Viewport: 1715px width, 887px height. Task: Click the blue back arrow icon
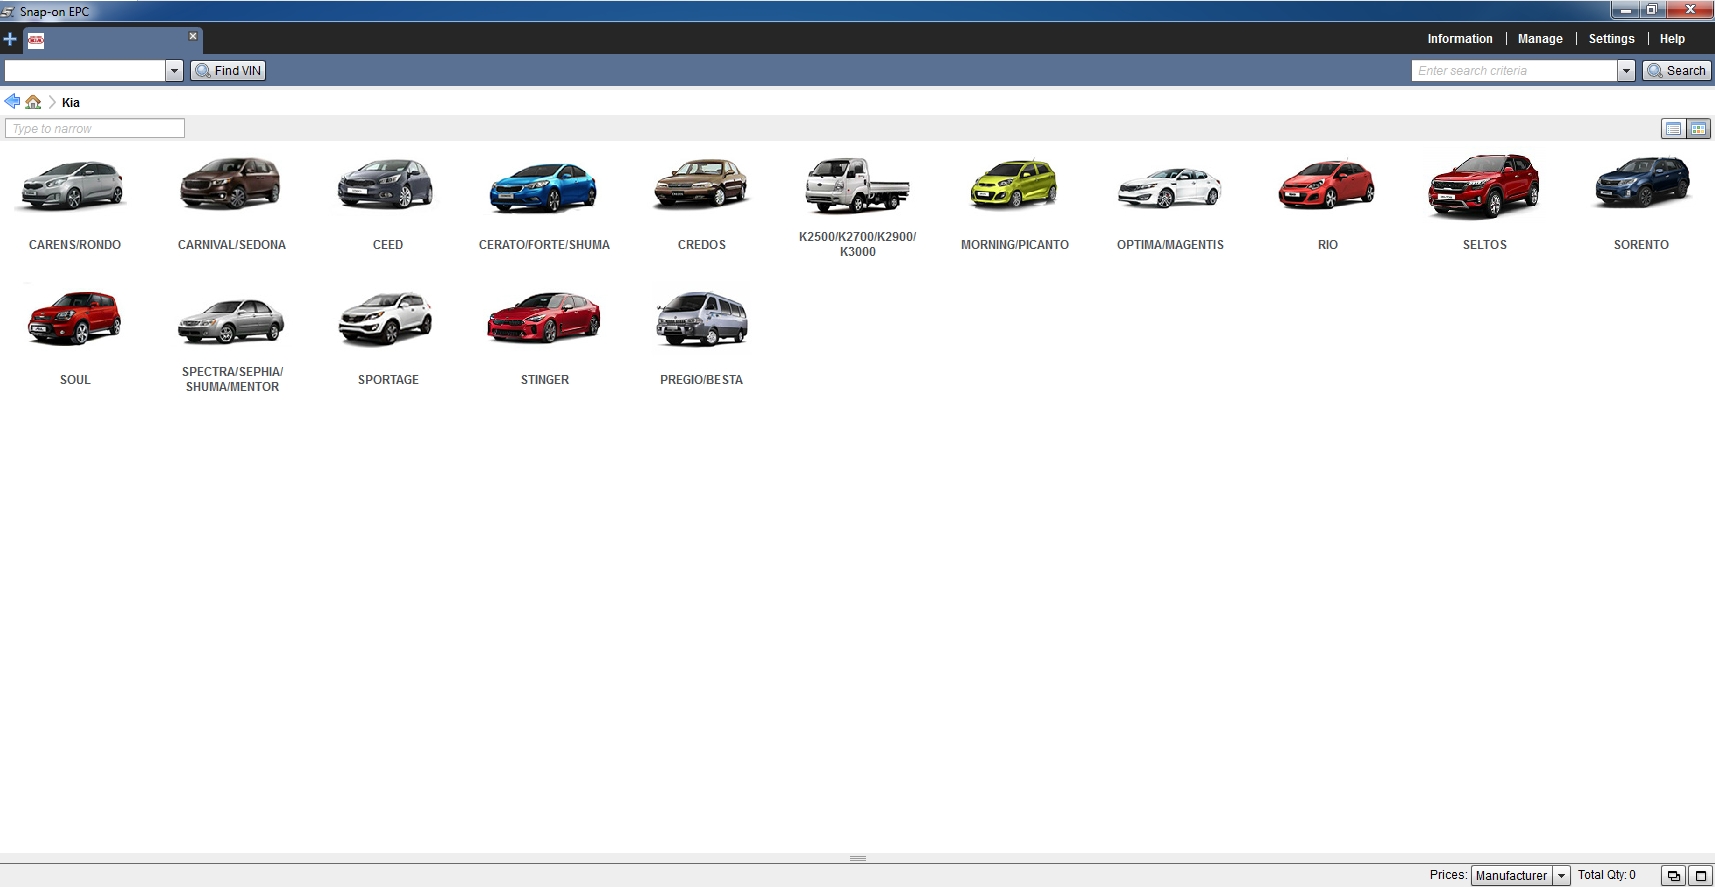point(12,102)
